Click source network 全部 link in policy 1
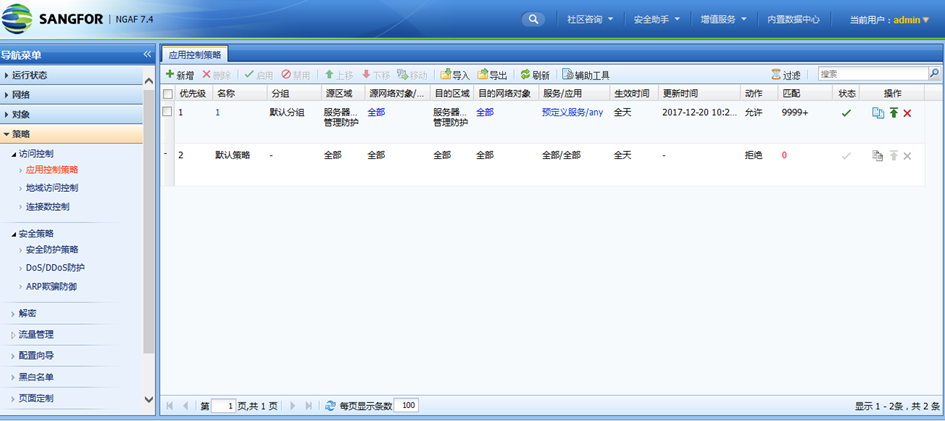This screenshot has width=945, height=421. click(376, 112)
